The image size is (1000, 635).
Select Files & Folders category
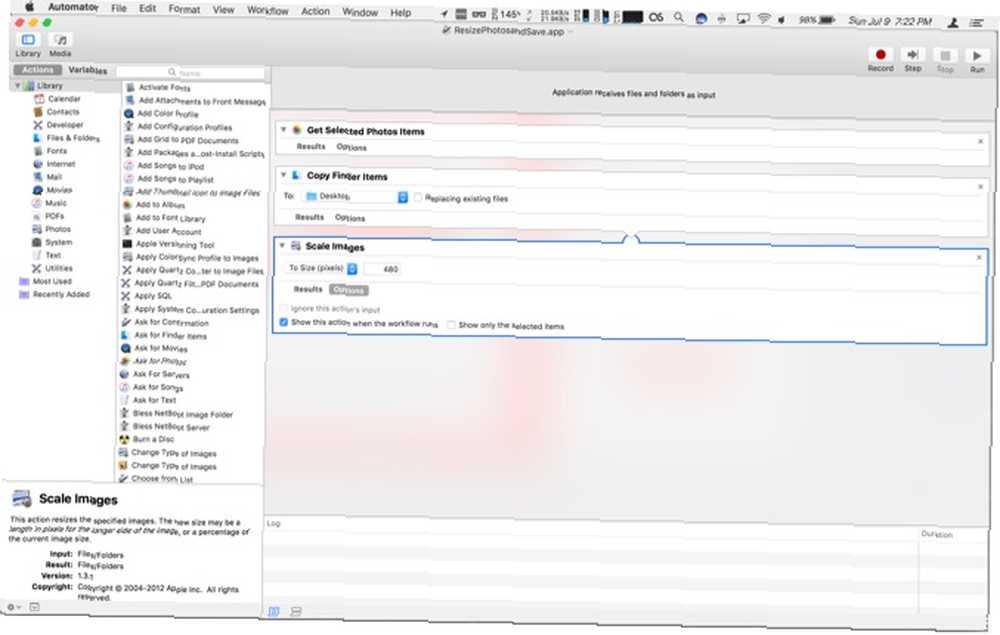(73, 138)
